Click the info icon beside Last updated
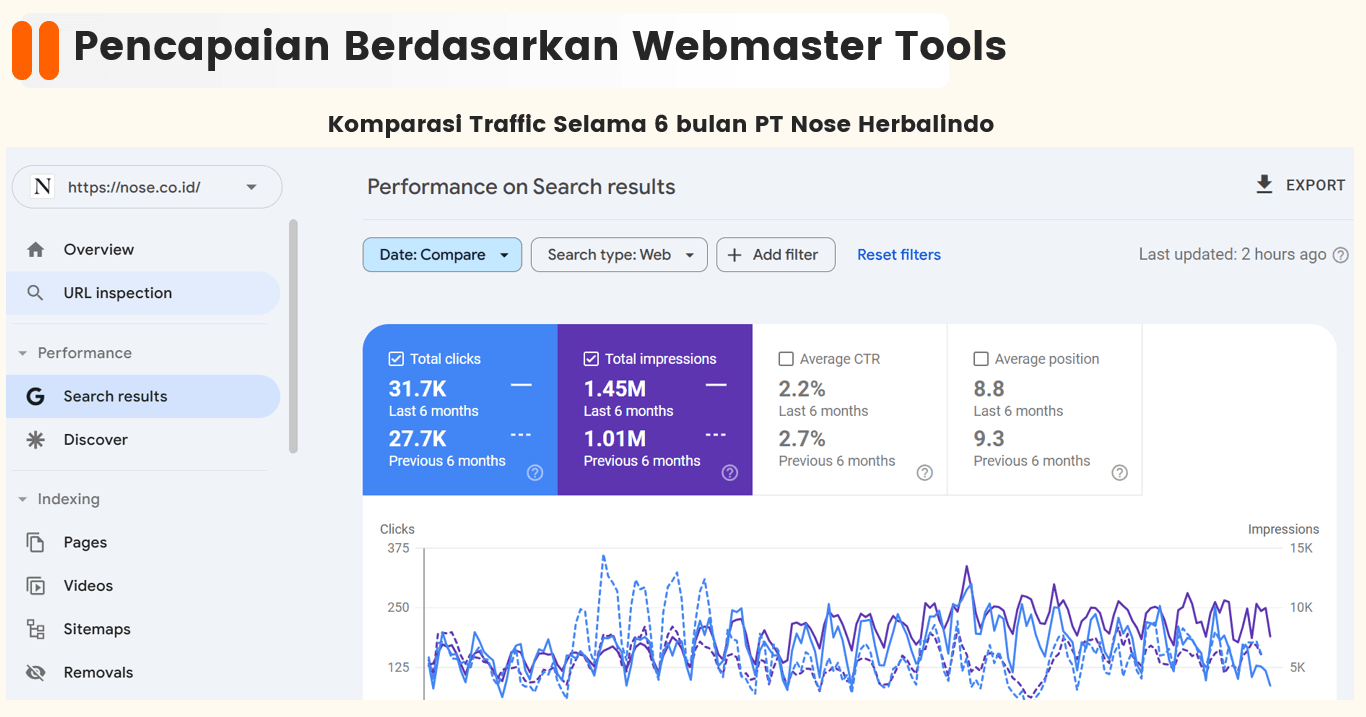 pyautogui.click(x=1341, y=255)
